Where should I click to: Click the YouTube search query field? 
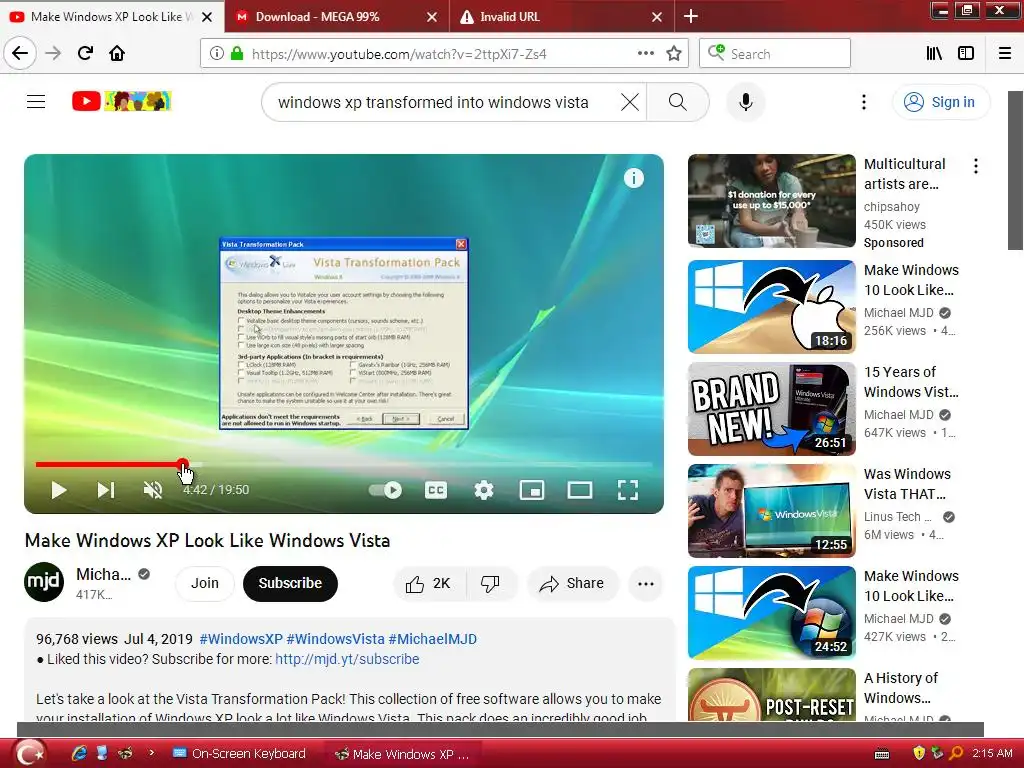pos(434,103)
